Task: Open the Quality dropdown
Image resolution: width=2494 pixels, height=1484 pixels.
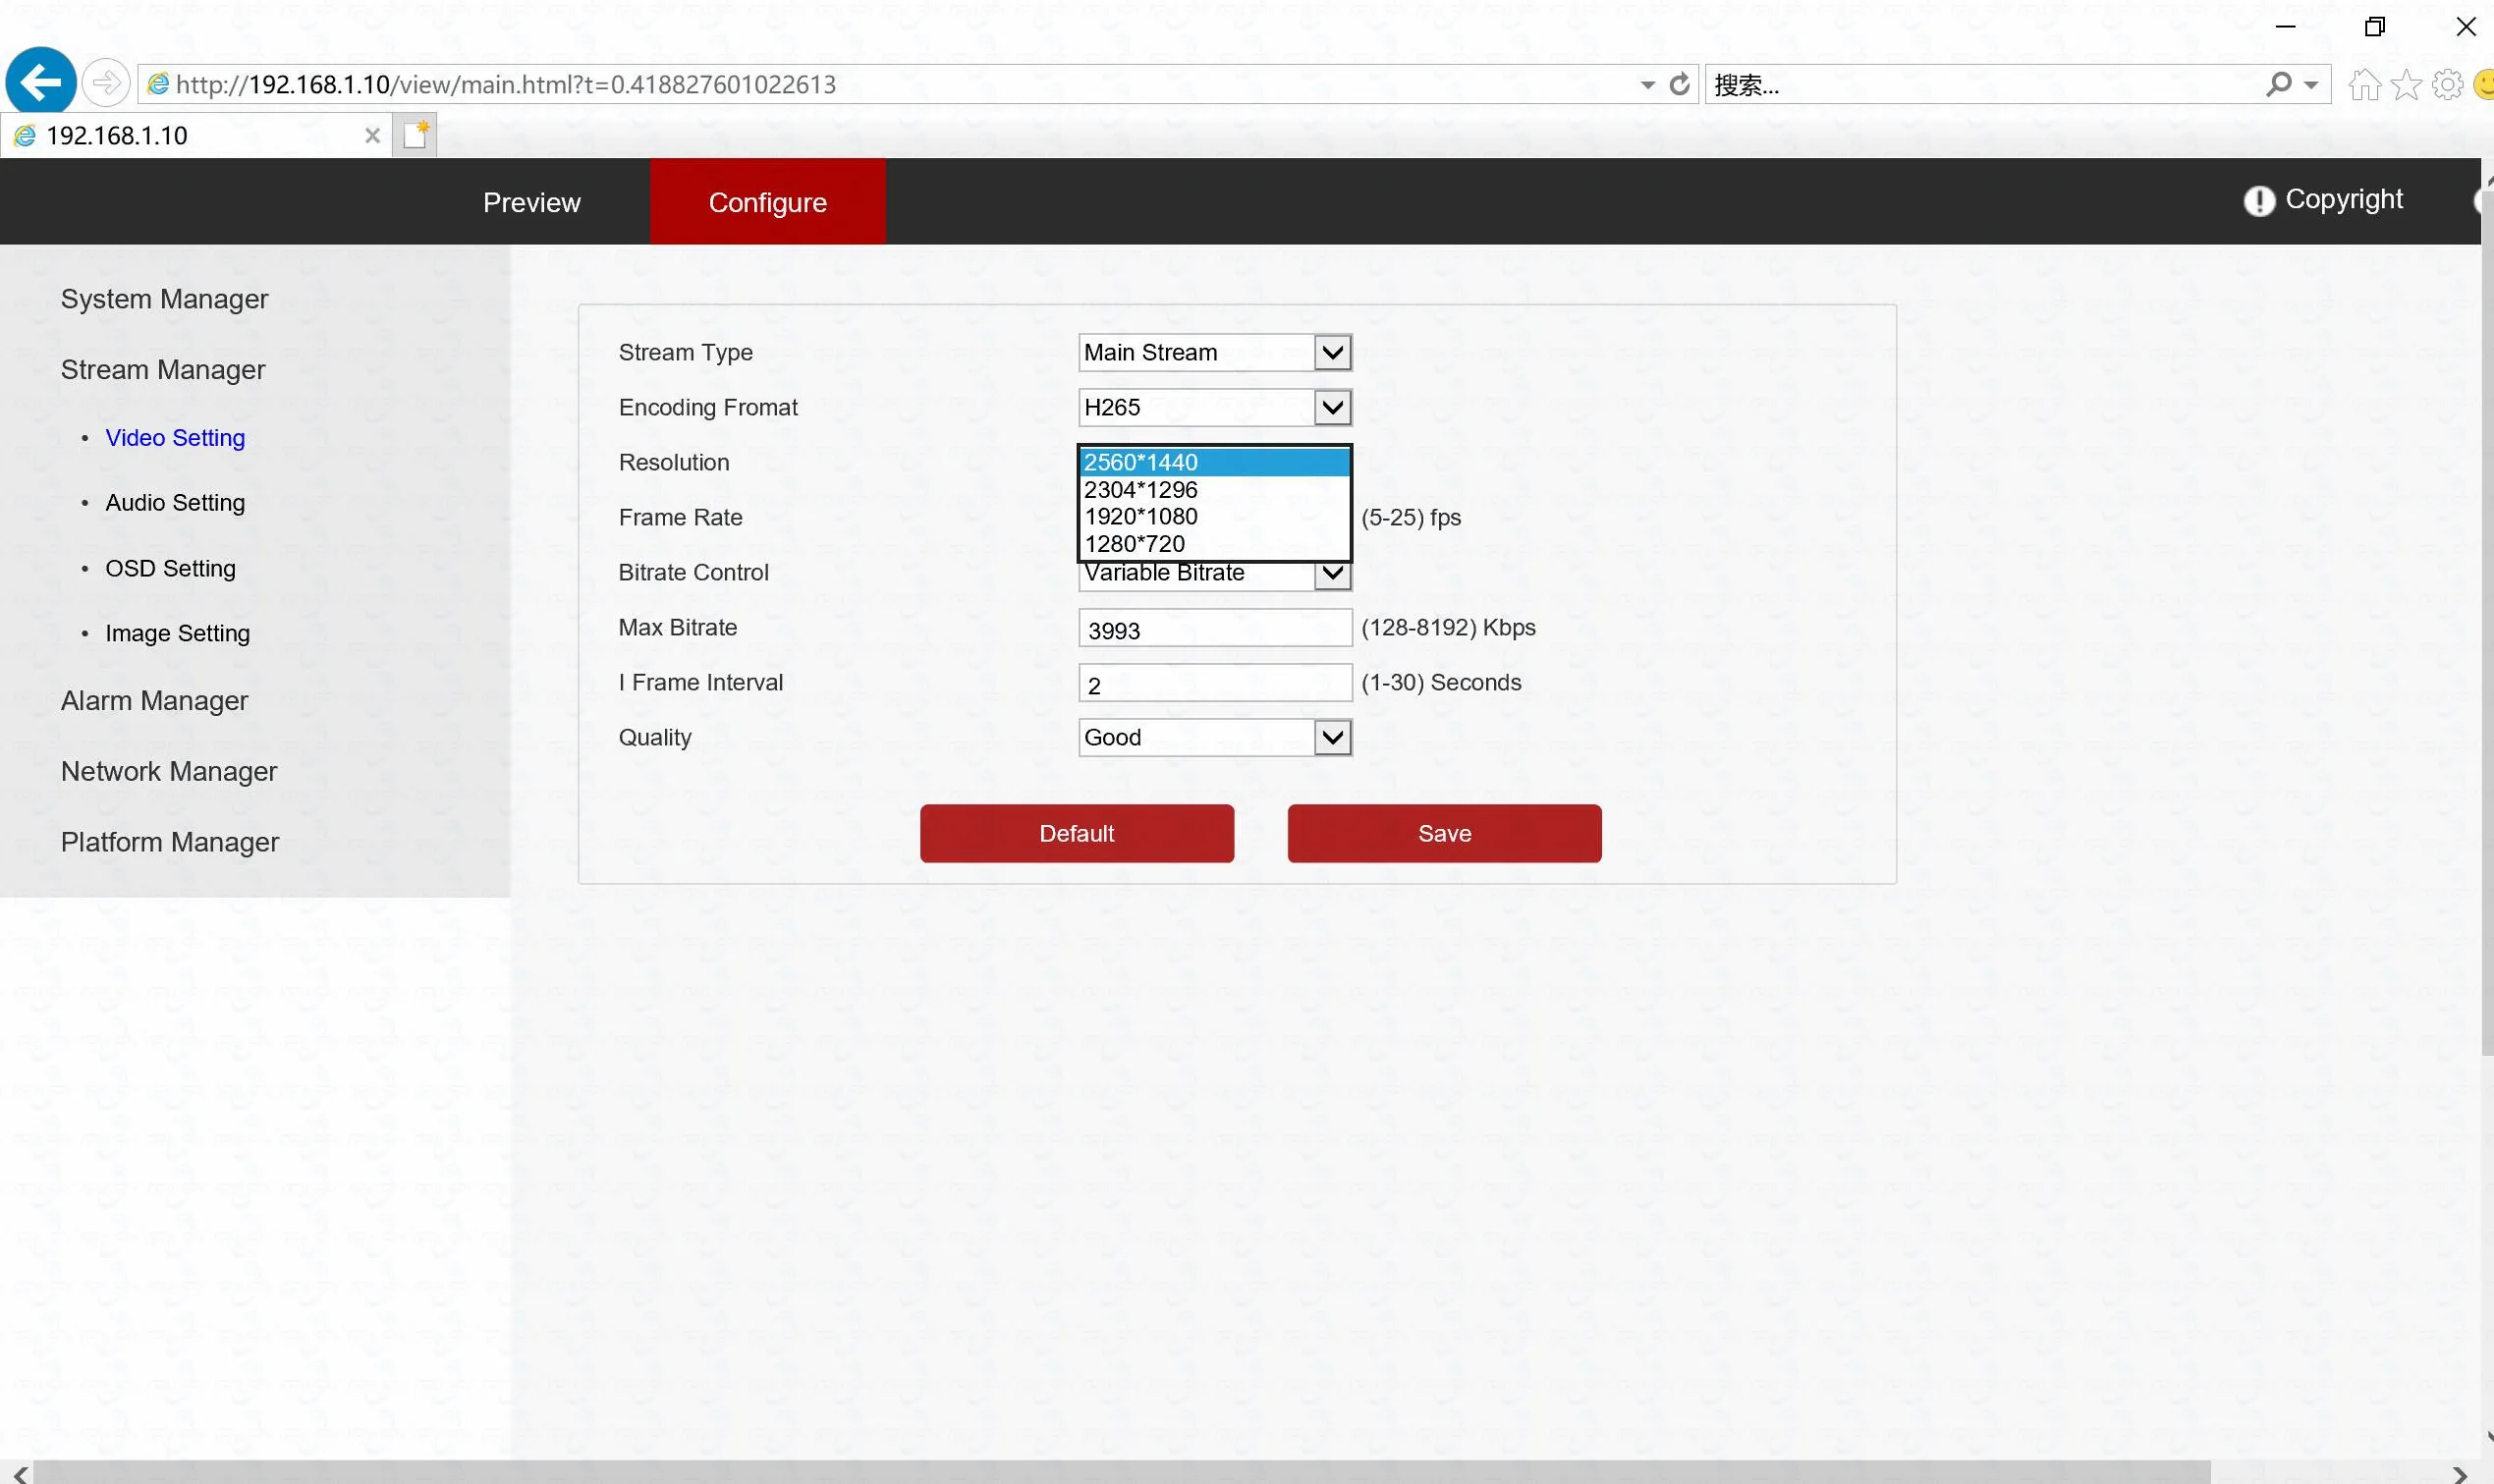Action: click(1215, 737)
